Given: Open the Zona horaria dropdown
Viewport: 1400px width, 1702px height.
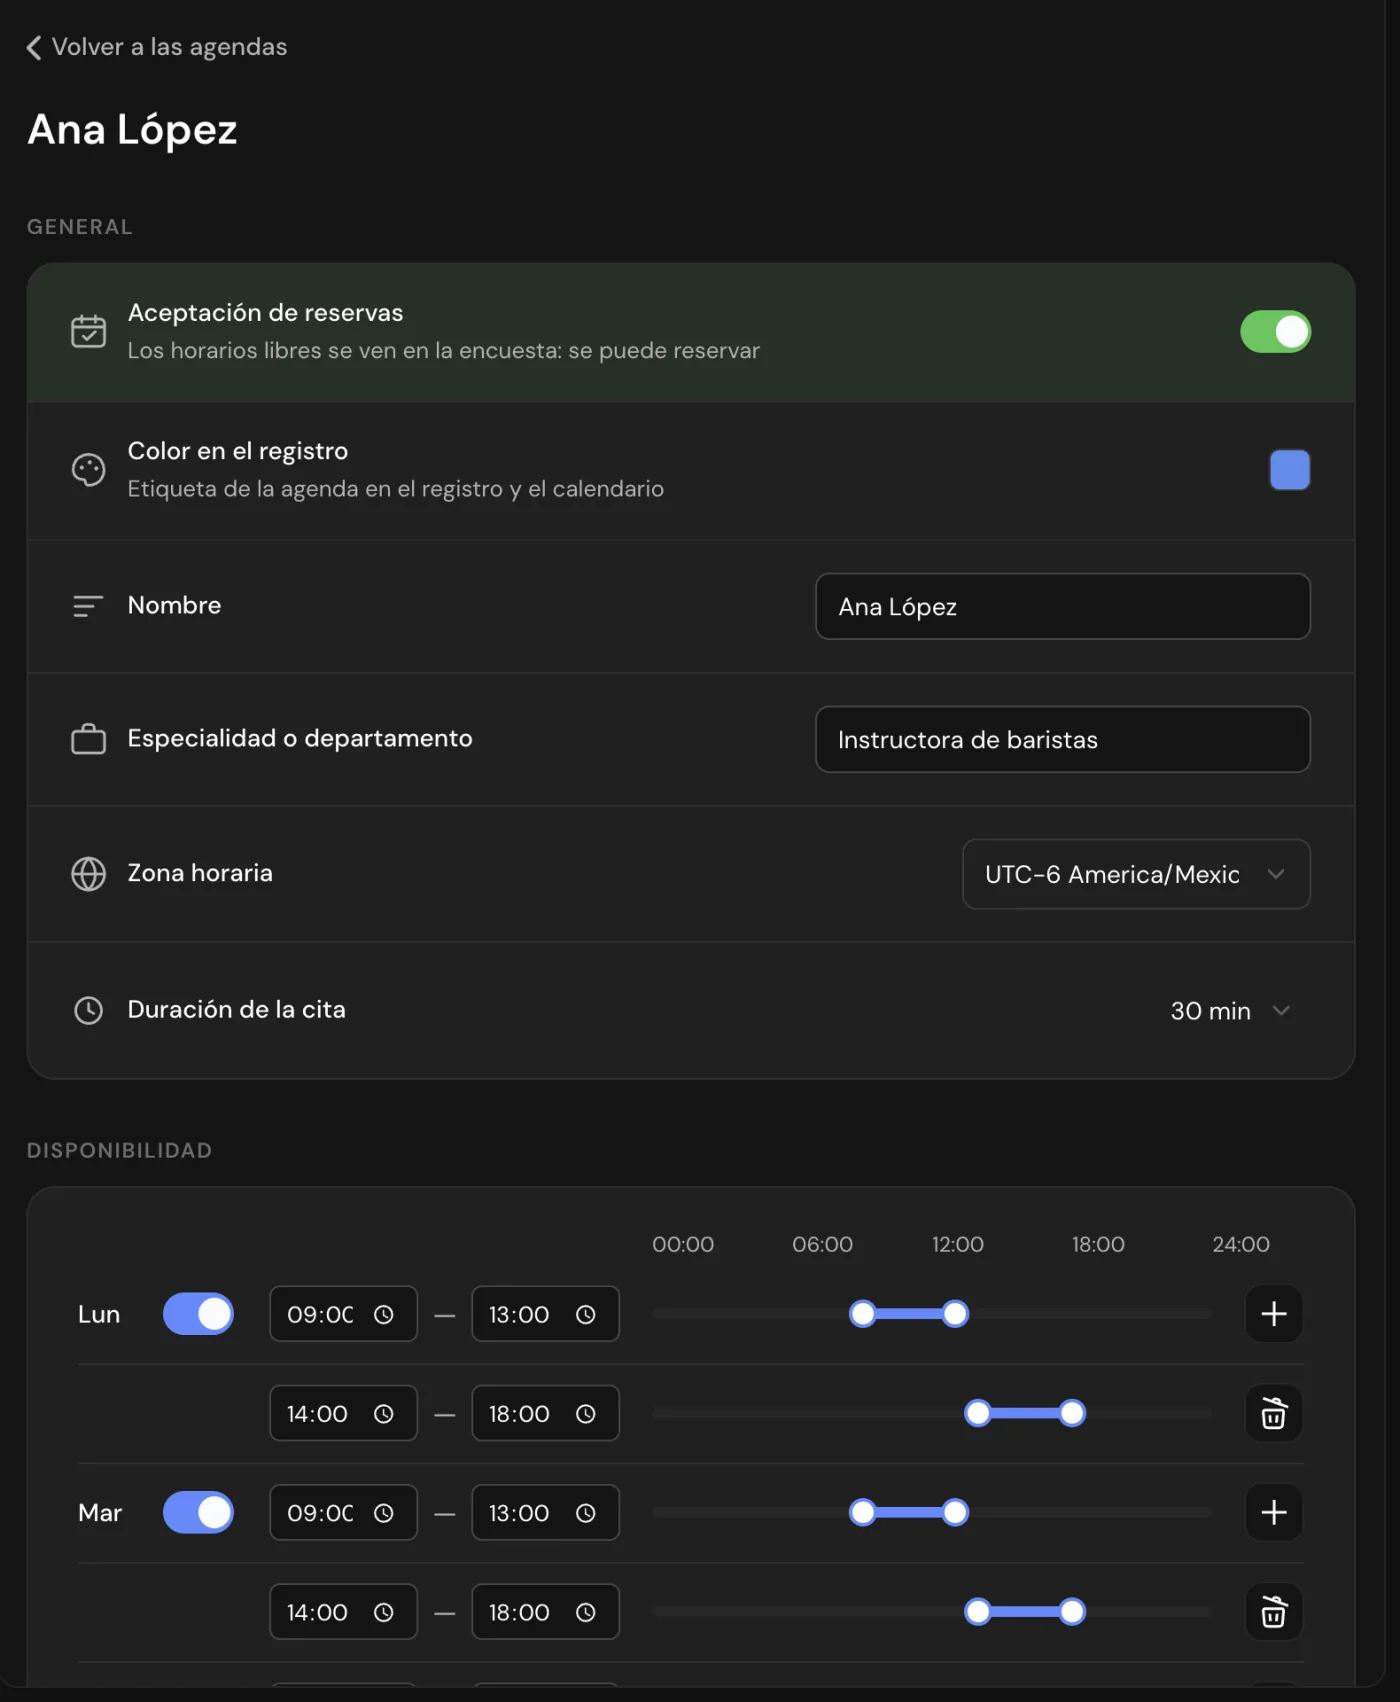Looking at the screenshot, I should point(1136,874).
